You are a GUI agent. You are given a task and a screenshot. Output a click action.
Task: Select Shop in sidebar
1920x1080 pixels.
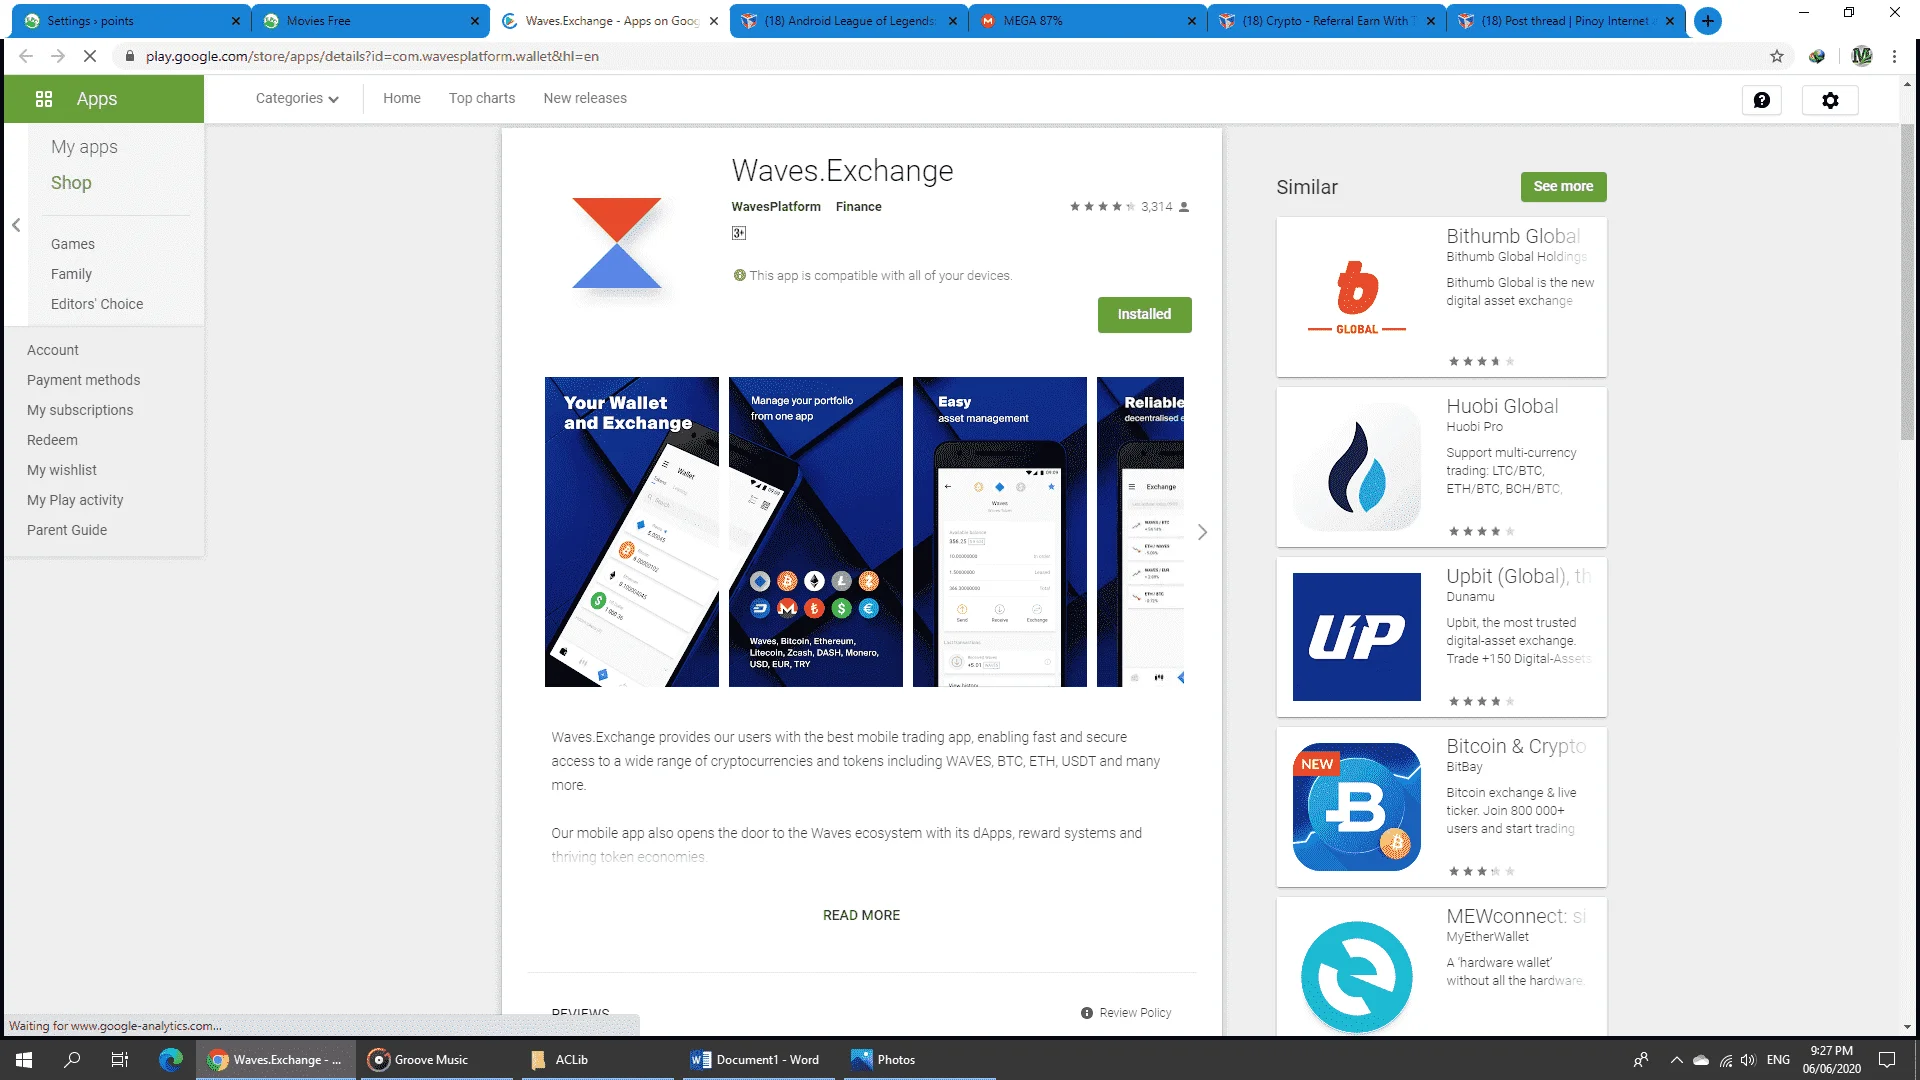(x=71, y=183)
